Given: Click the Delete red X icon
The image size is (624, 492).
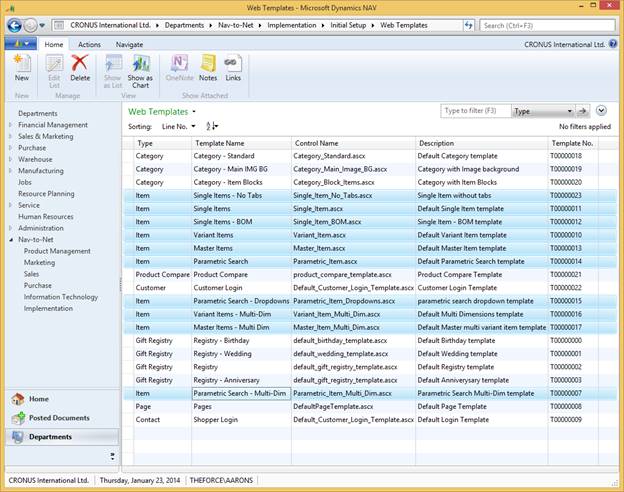Looking at the screenshot, I should tap(80, 64).
